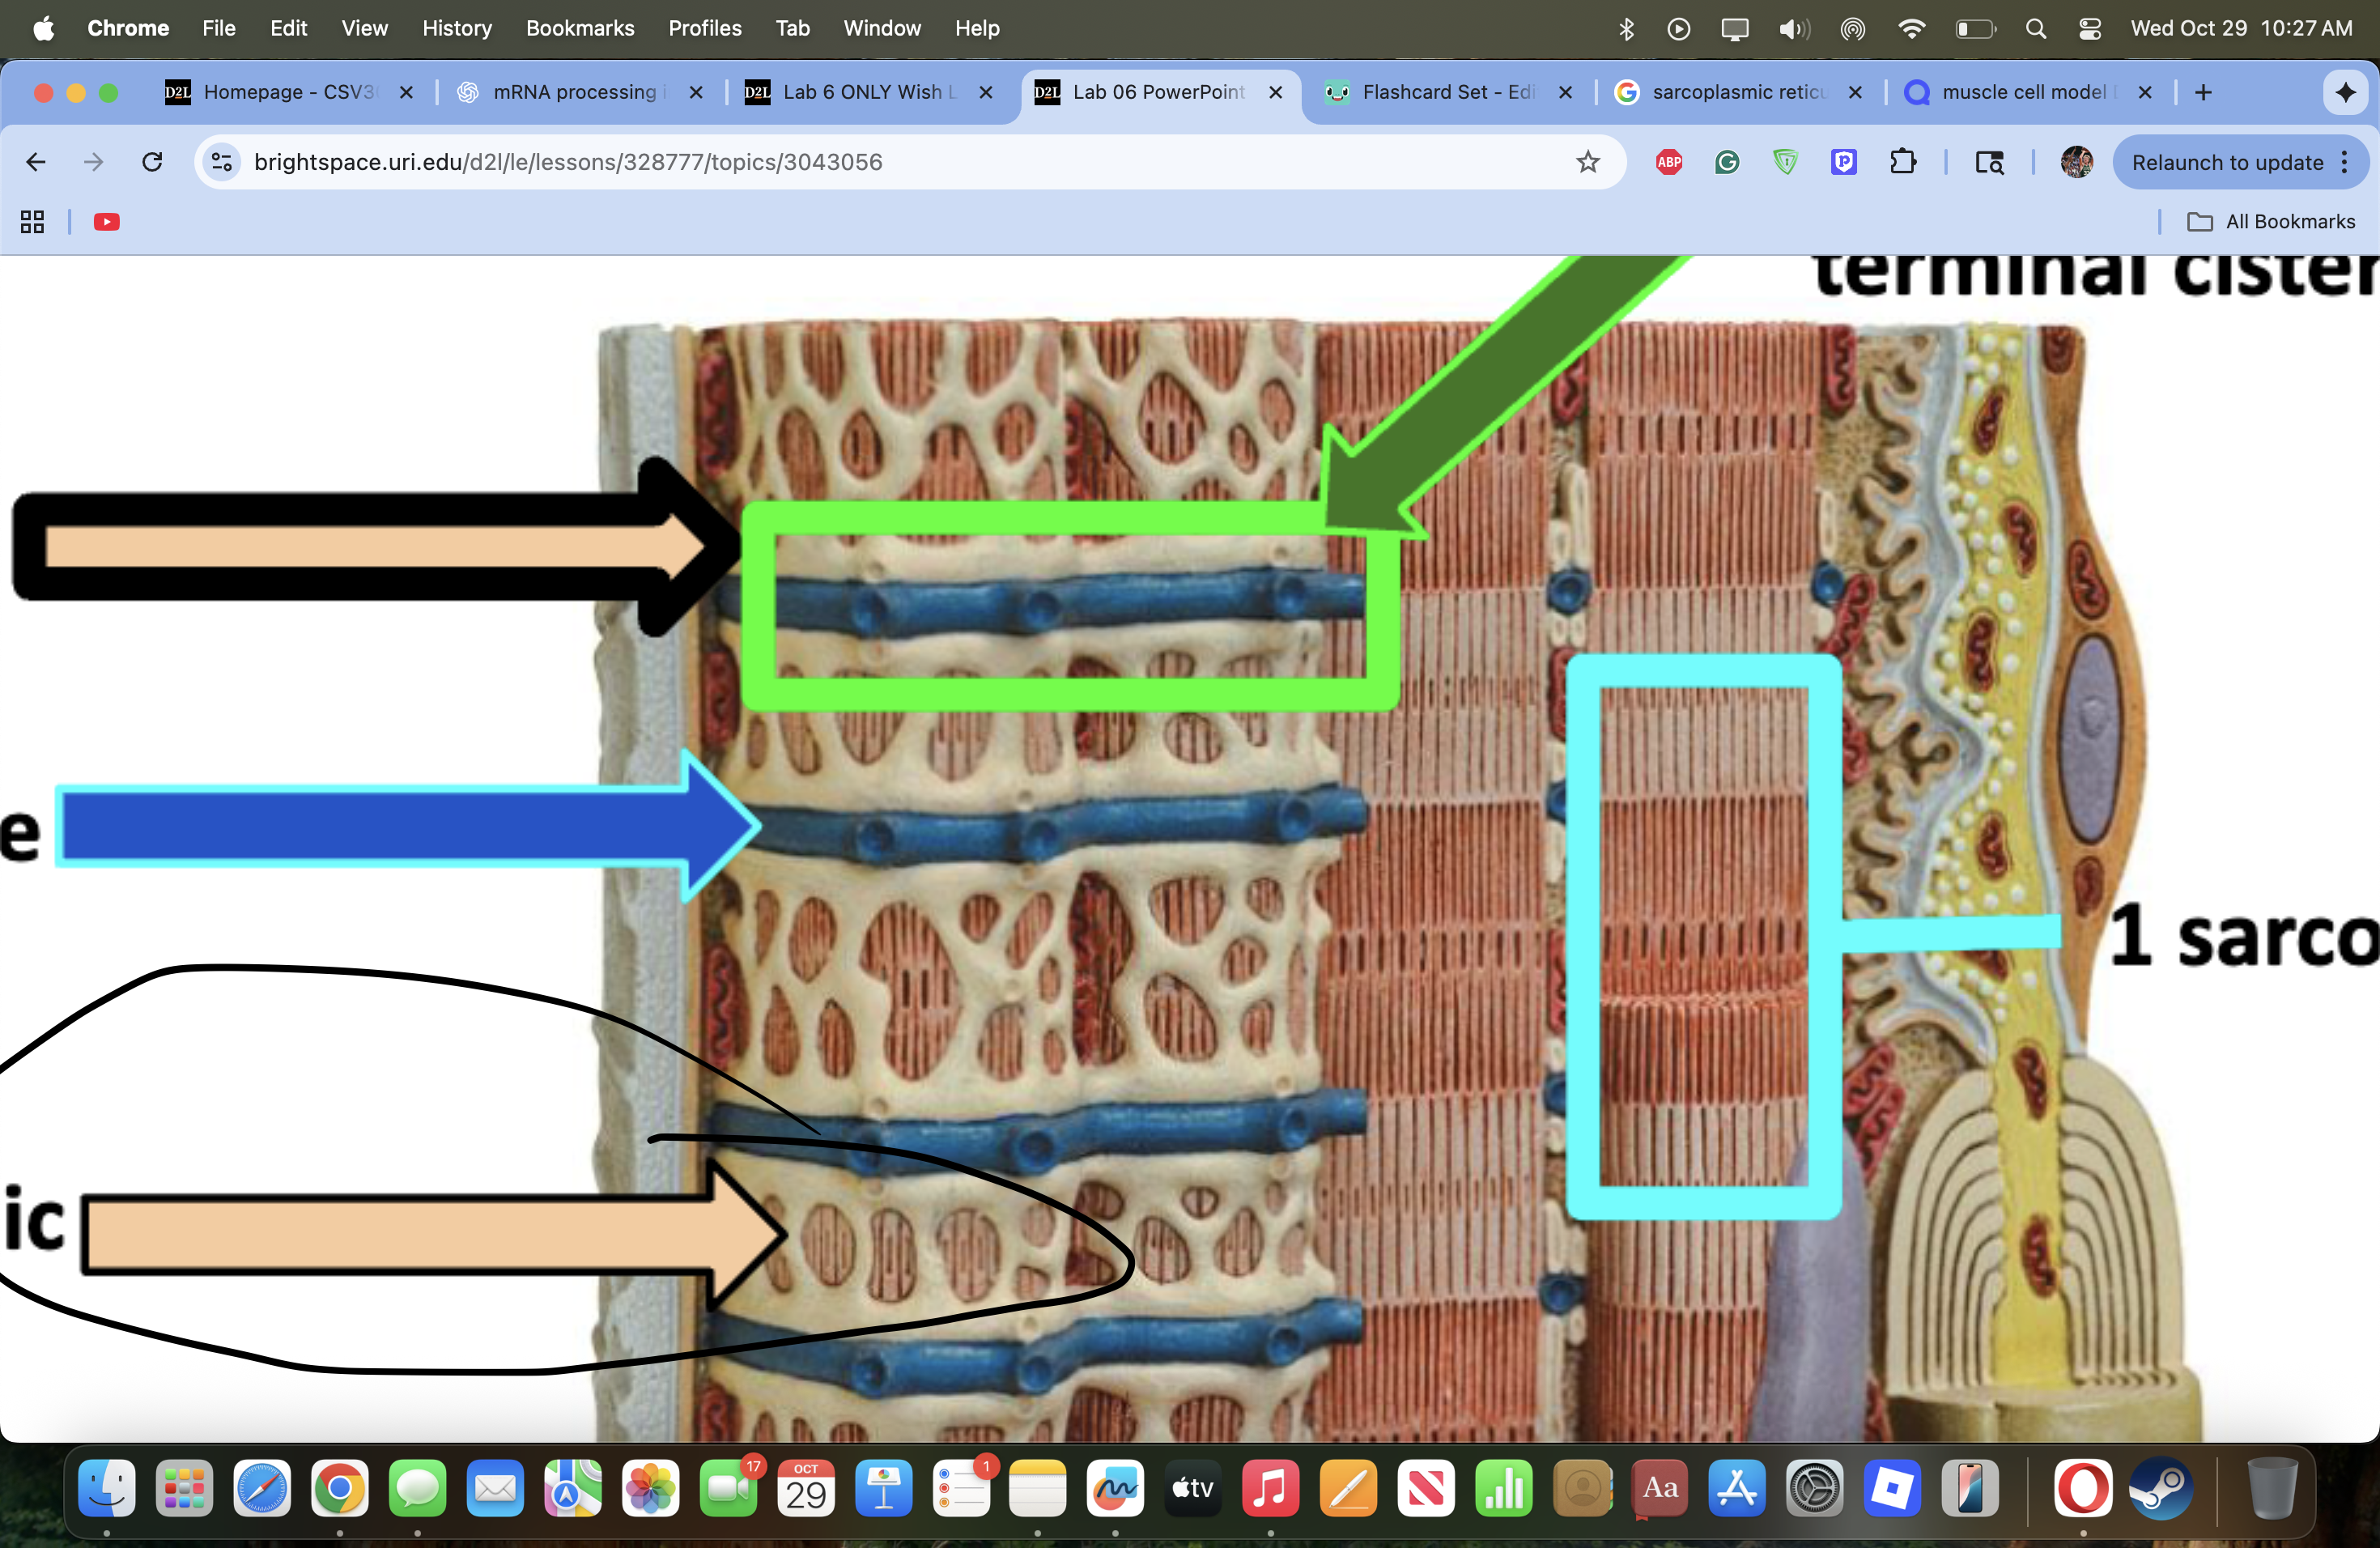Click the side panel search icon
Screen dimensions: 2380x1548
[x=1989, y=162]
